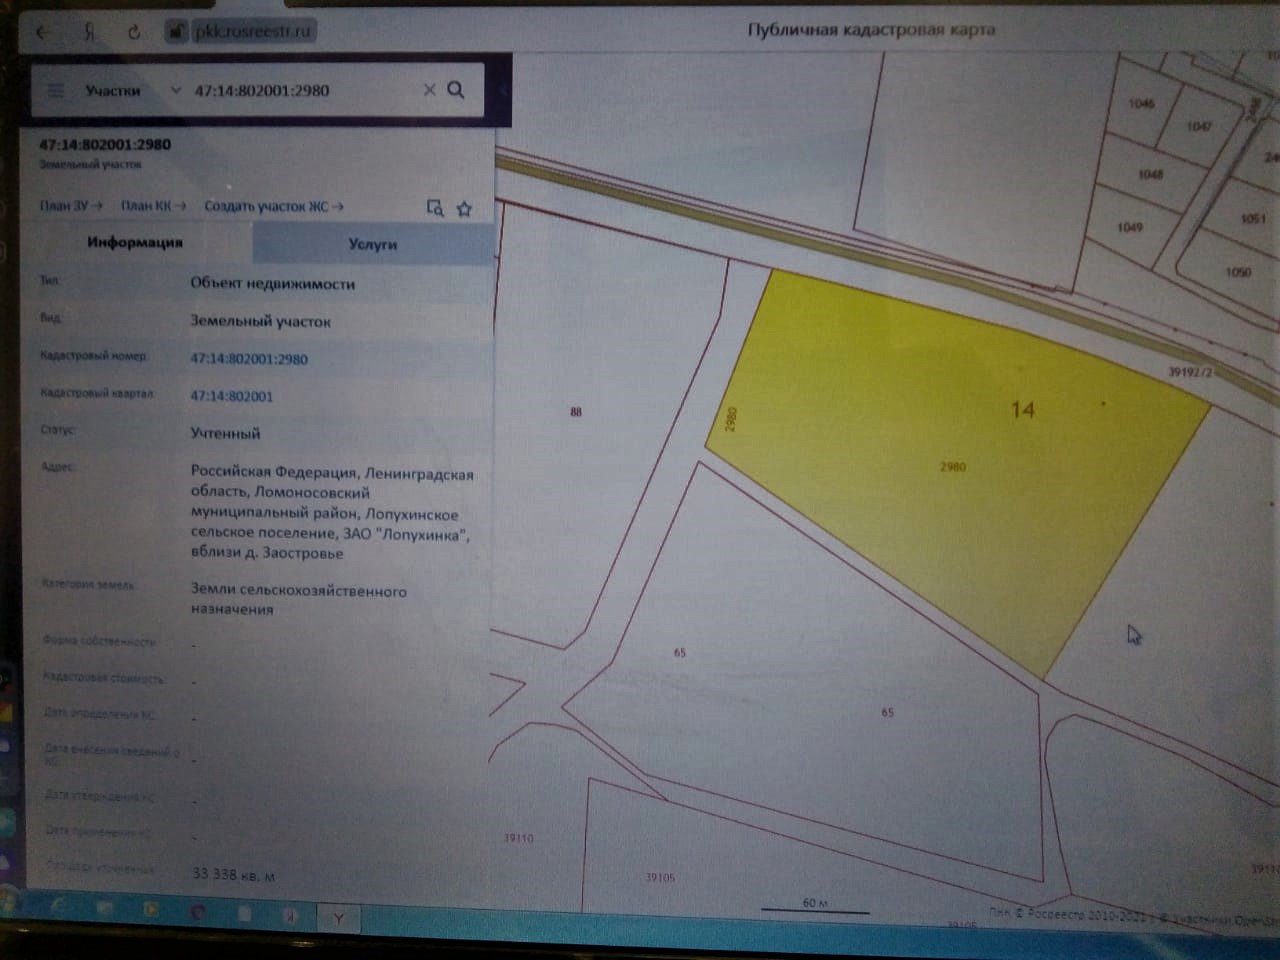Switch to the Услуги tab
This screenshot has height=960, width=1280.
coord(373,243)
